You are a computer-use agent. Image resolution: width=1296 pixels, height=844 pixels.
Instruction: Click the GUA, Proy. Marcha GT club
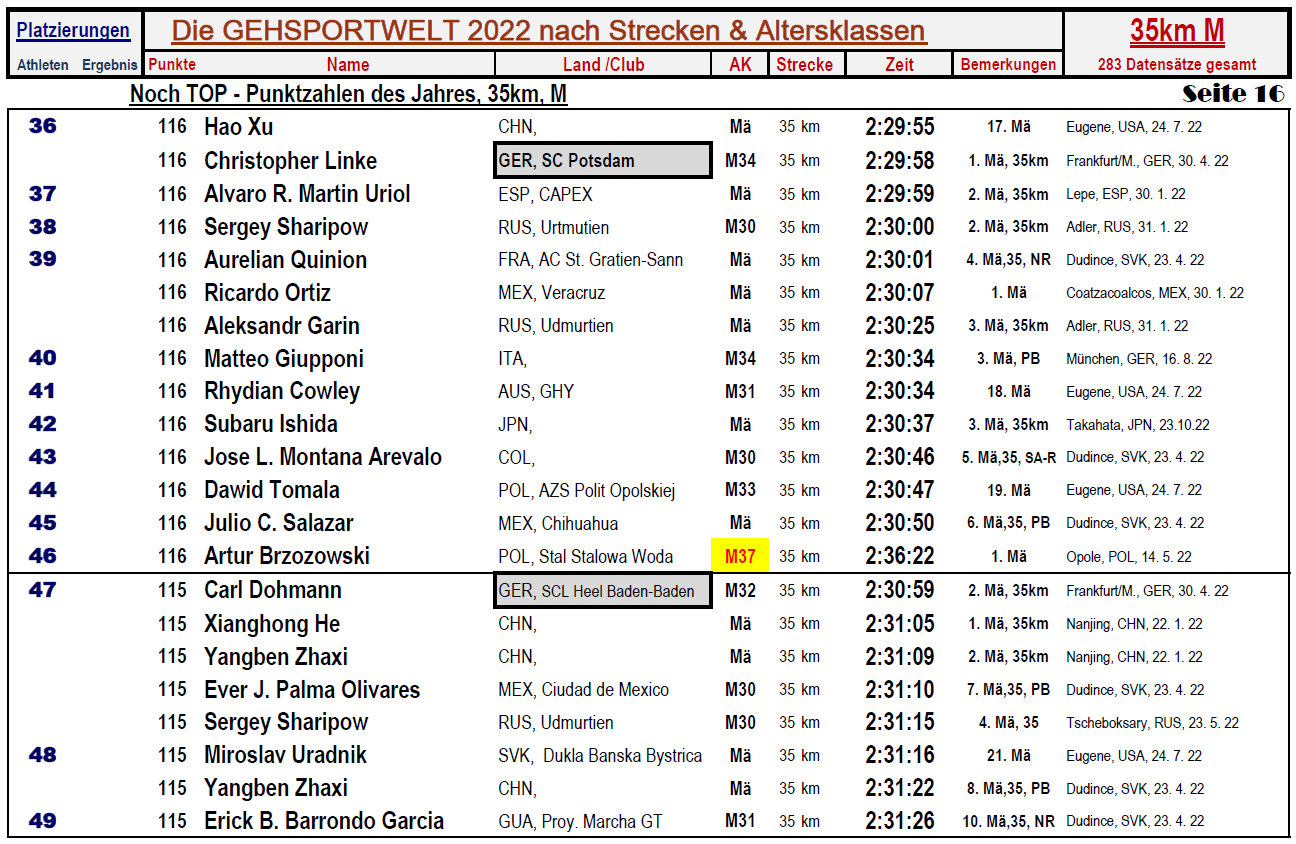580,822
